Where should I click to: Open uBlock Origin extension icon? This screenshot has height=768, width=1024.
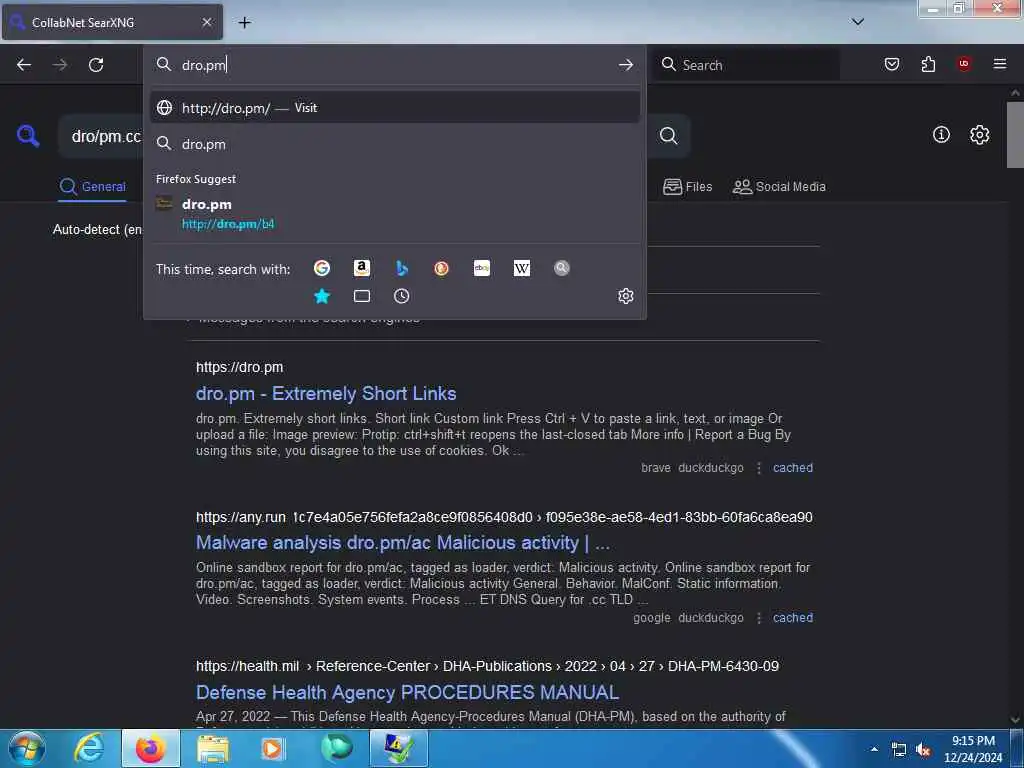click(x=964, y=64)
